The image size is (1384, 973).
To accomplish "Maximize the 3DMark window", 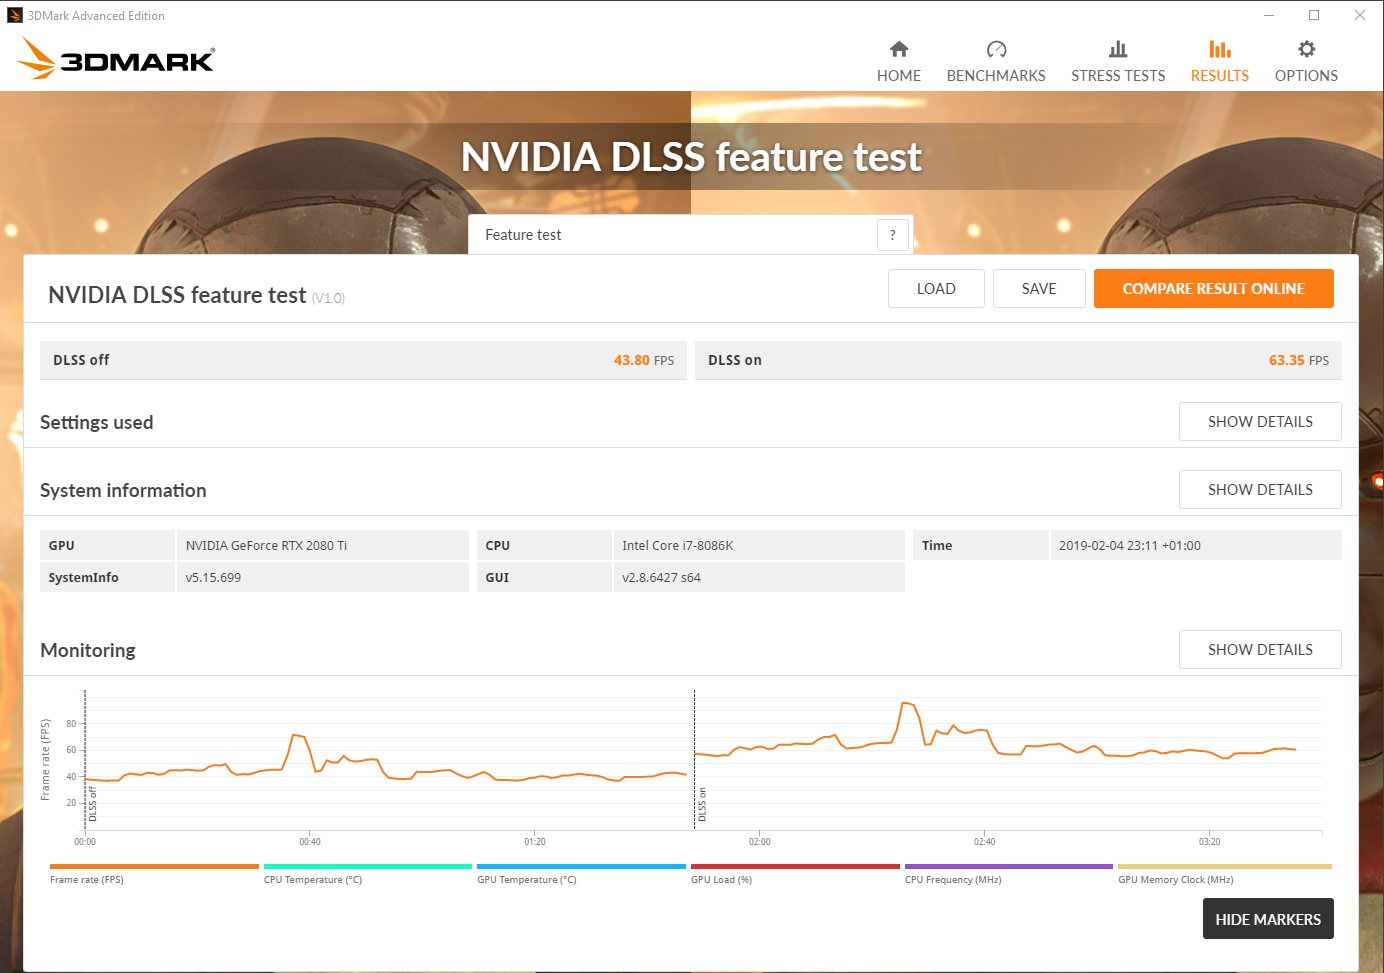I will coord(1314,15).
